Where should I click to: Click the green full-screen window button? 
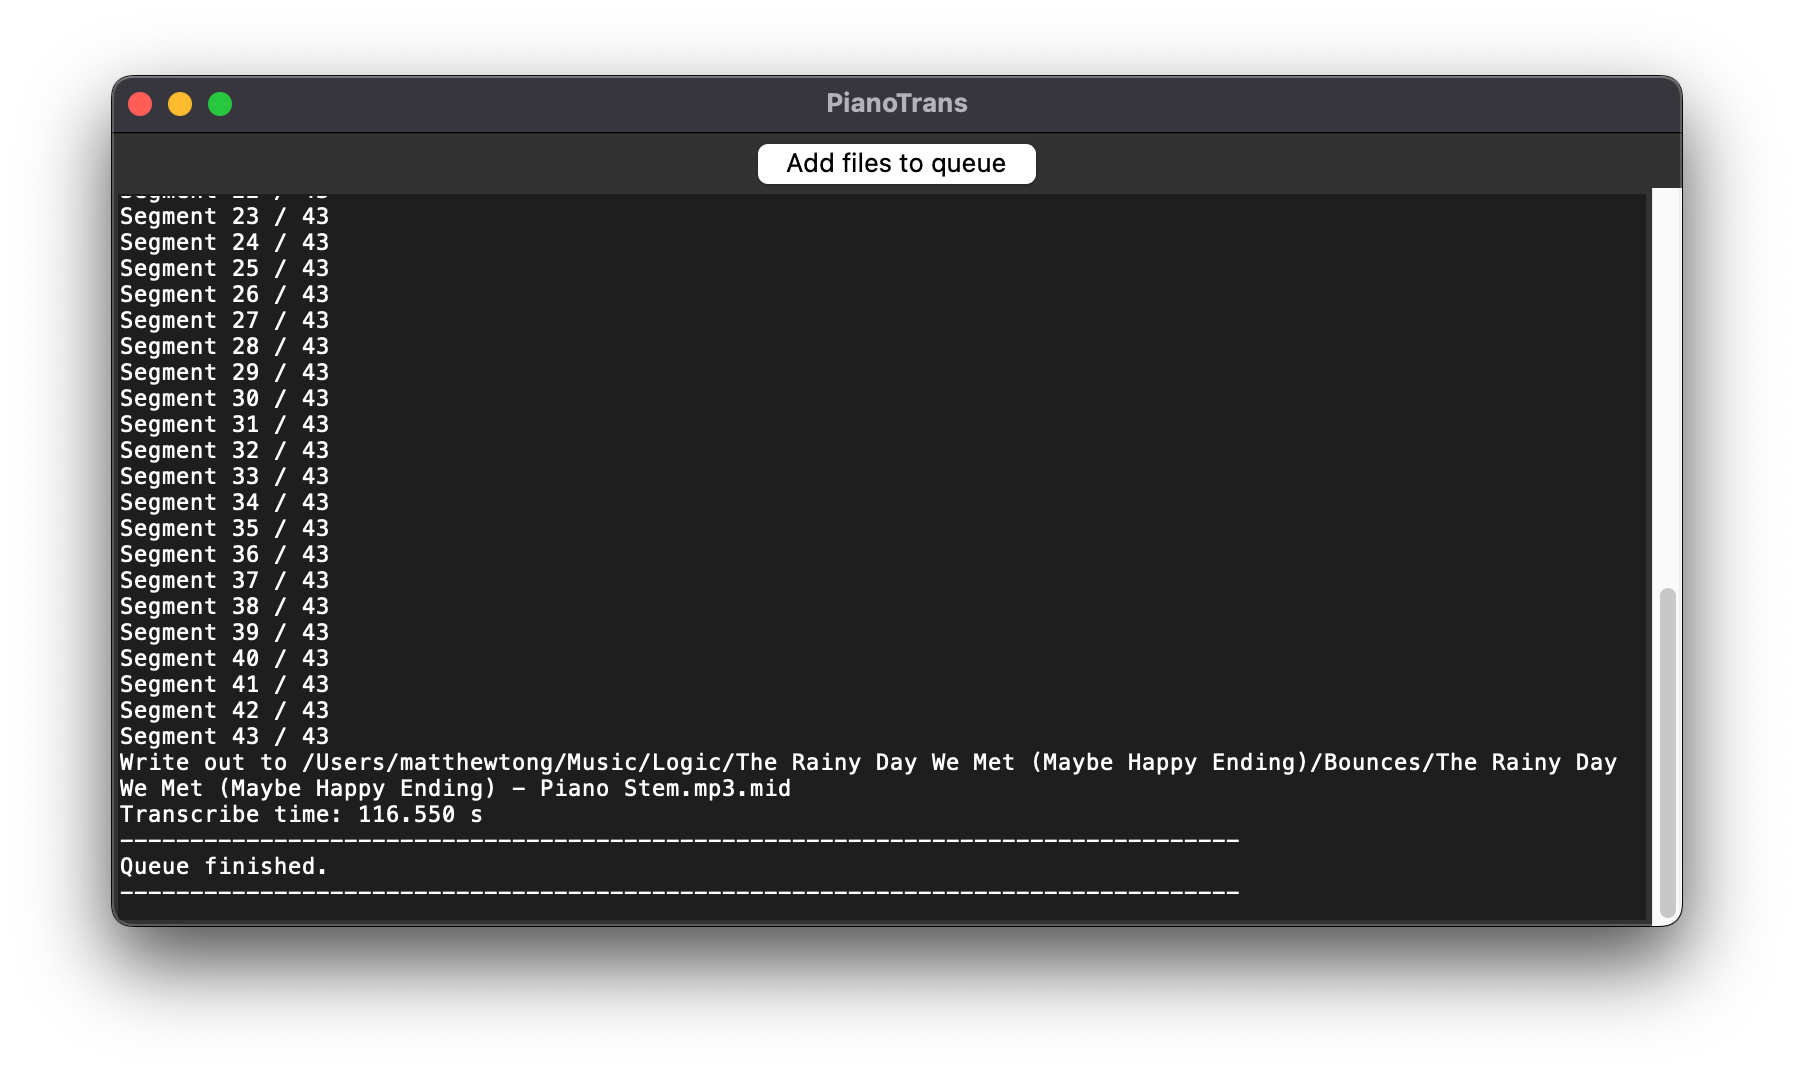(x=220, y=104)
